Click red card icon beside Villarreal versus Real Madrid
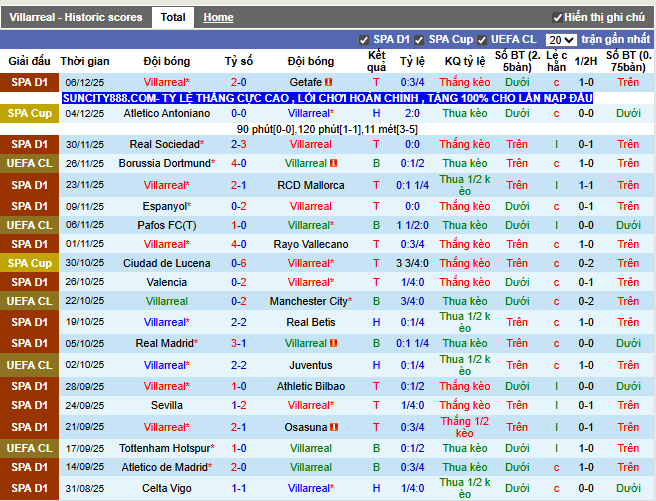Image resolution: width=656 pixels, height=501 pixels. click(333, 343)
